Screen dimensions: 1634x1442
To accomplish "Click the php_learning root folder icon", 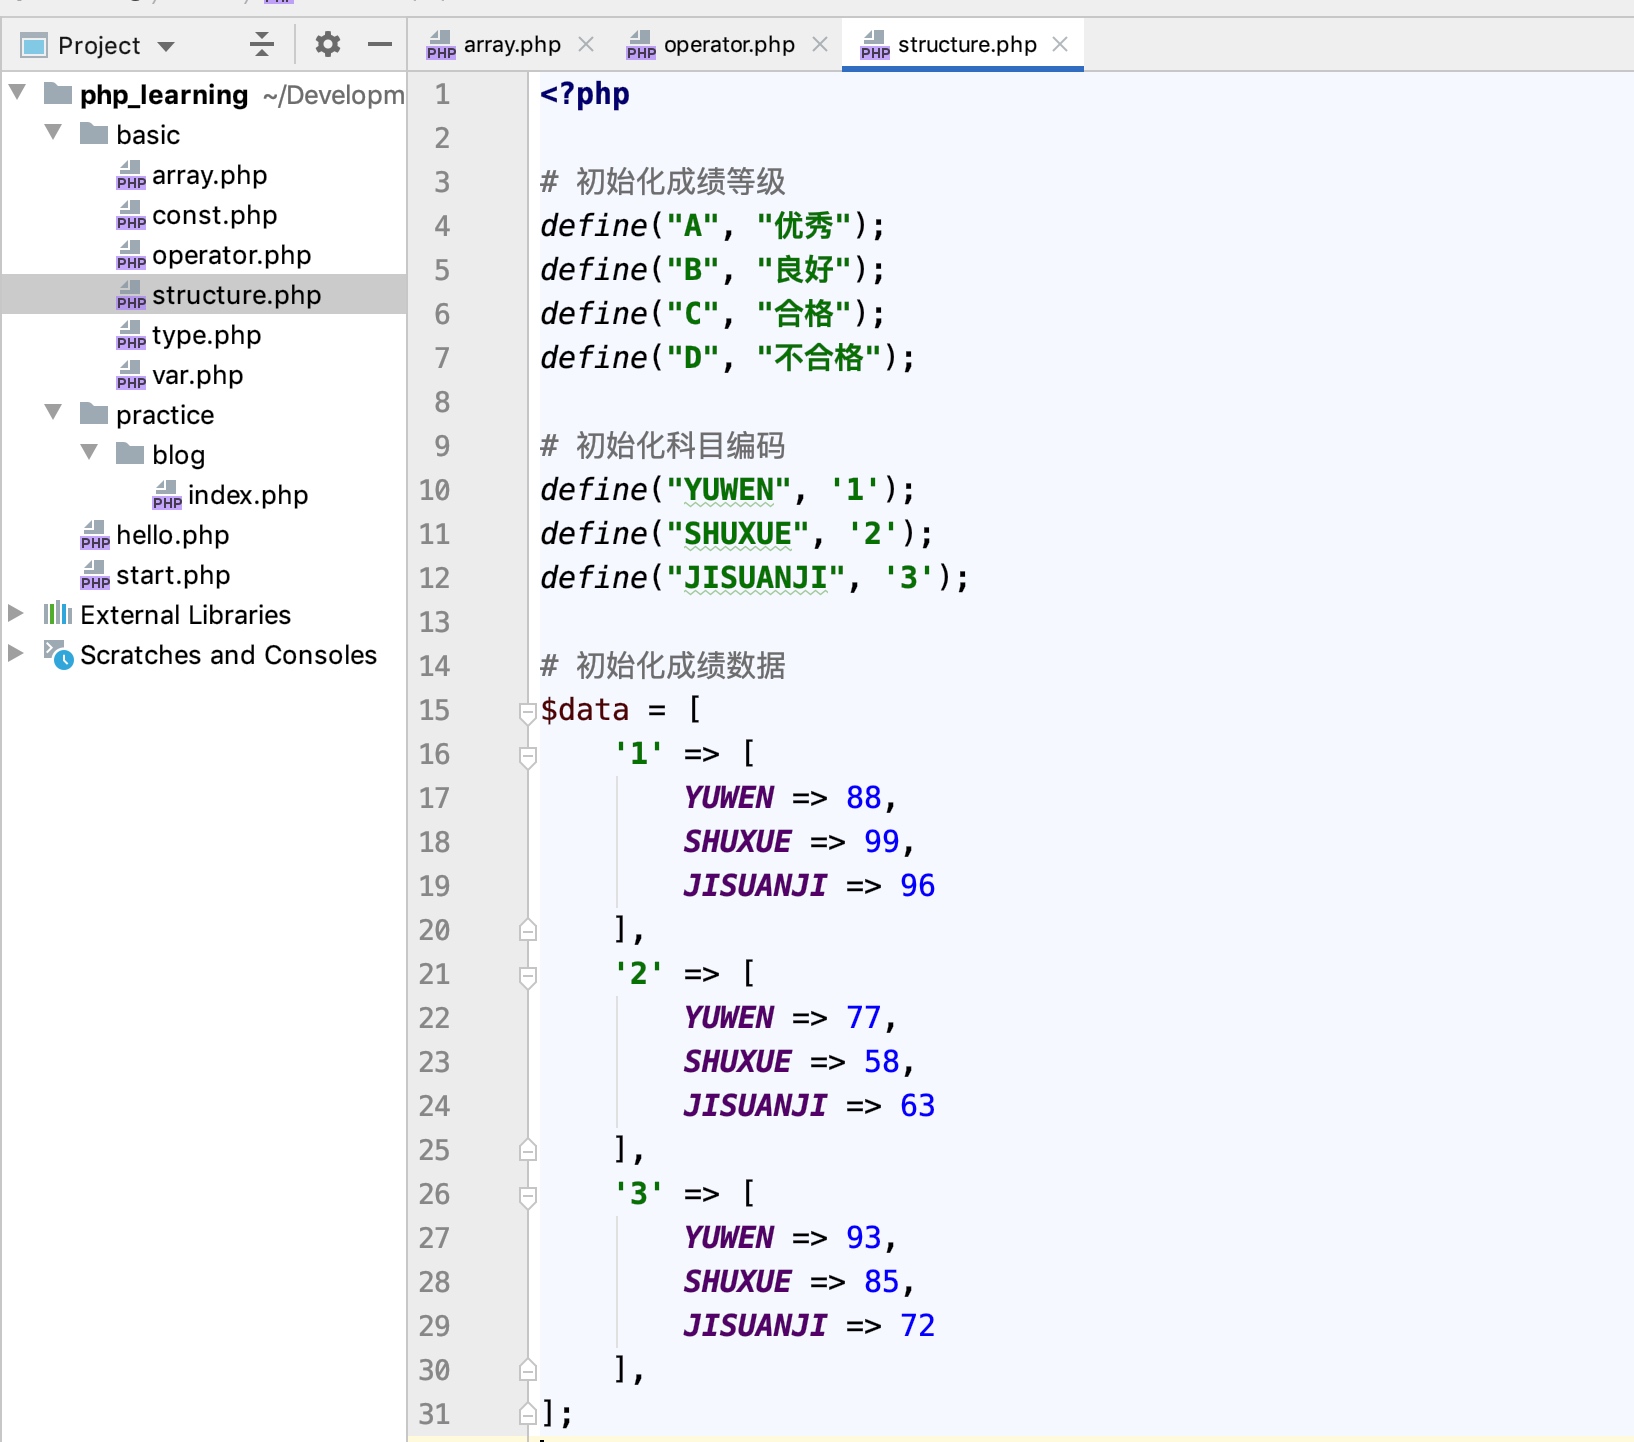I will (x=58, y=94).
